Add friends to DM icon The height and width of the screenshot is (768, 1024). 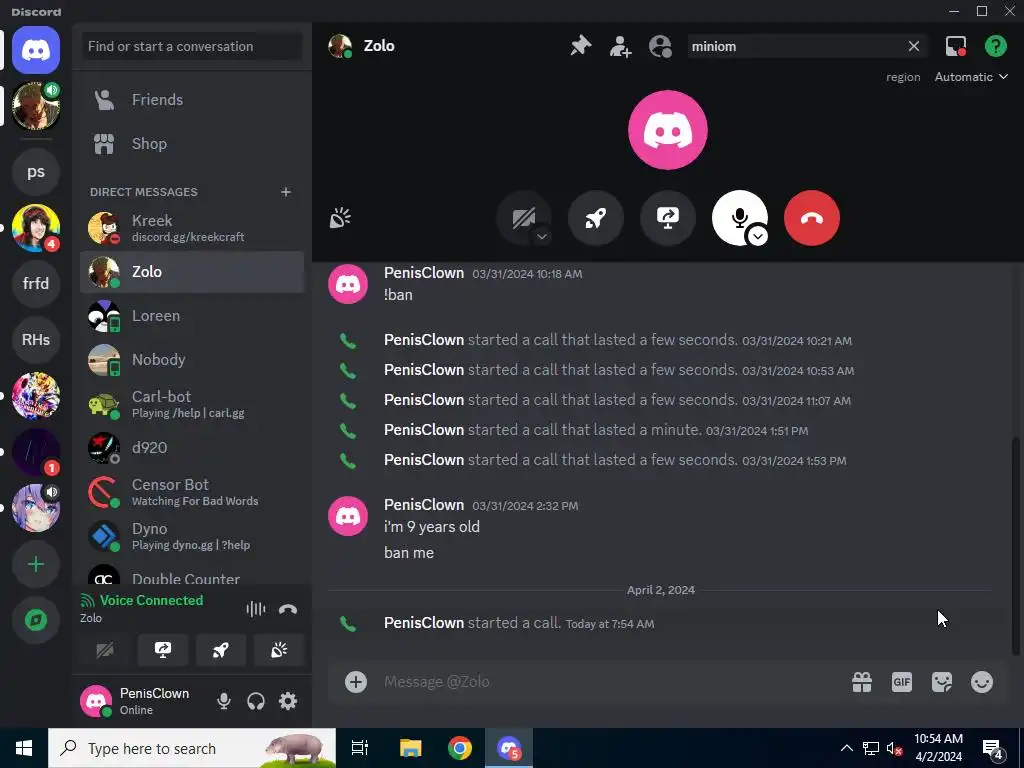coord(620,46)
